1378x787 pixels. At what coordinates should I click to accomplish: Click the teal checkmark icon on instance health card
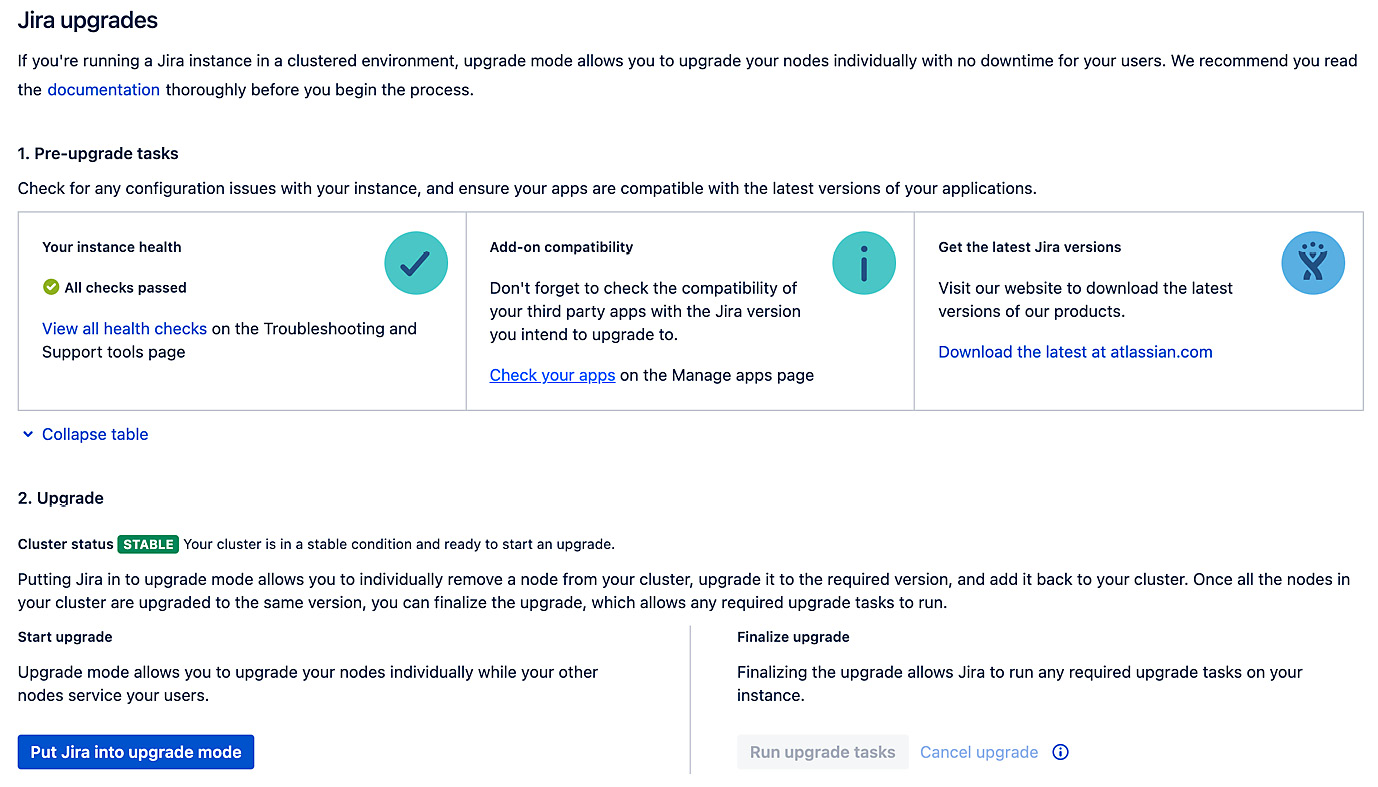tap(416, 263)
